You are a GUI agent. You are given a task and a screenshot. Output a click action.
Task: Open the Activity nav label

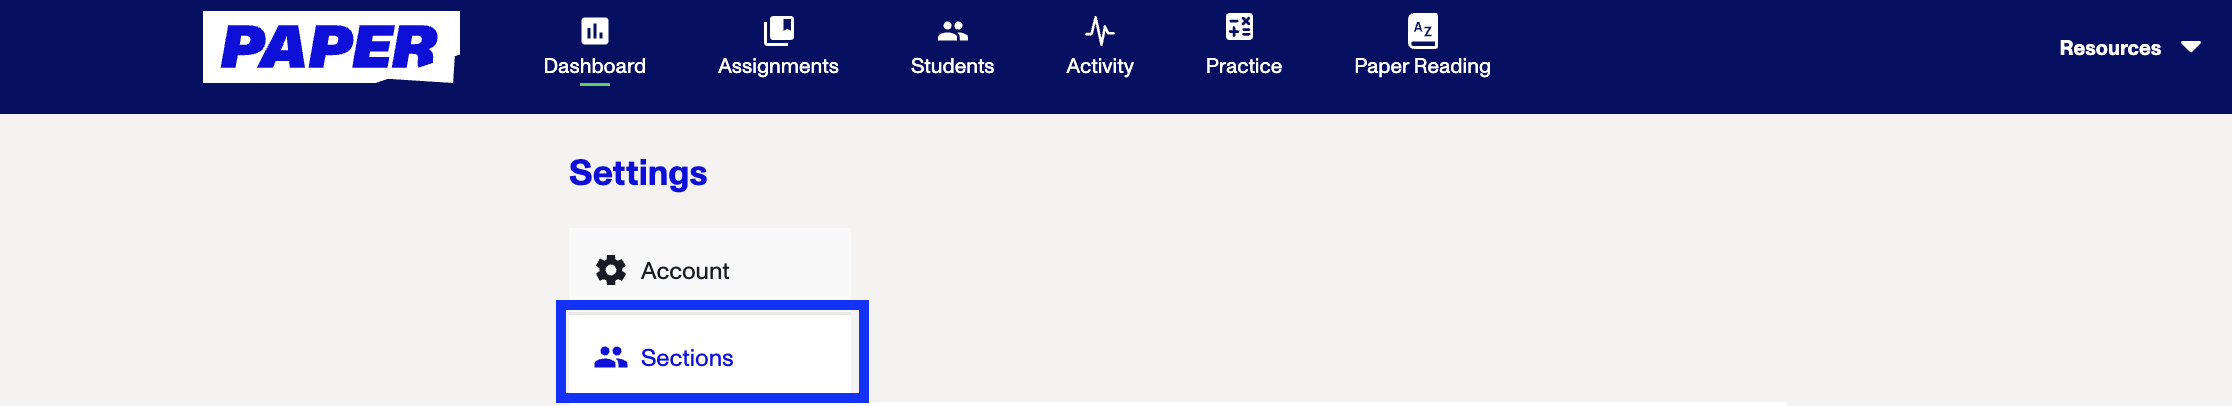[1100, 67]
